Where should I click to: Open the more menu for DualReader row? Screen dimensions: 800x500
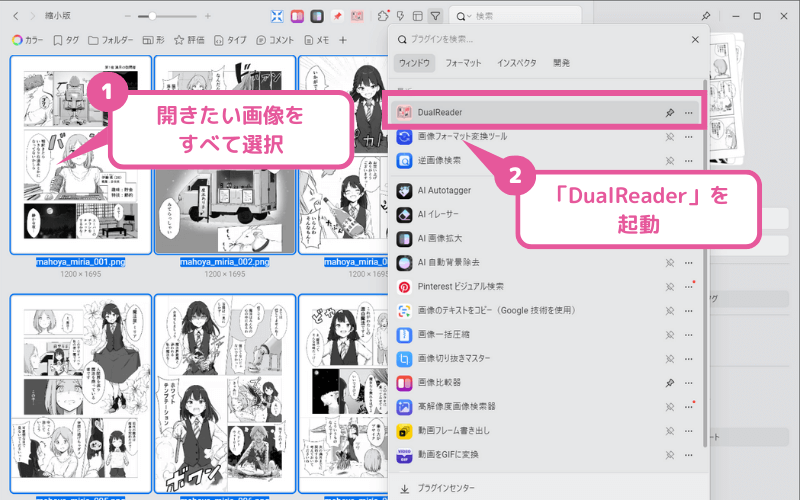pyautogui.click(x=689, y=113)
